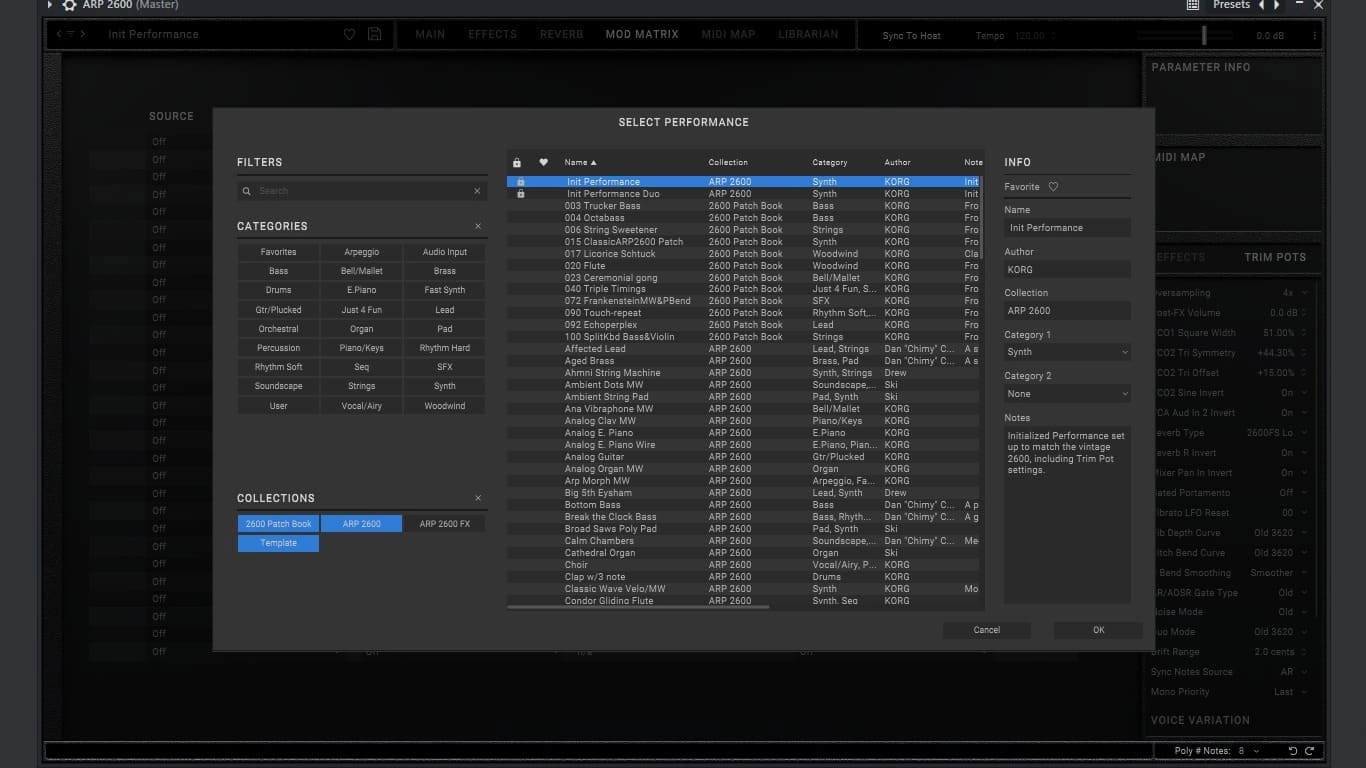Viewport: 1366px width, 768px height.
Task: Toggle the Favorite heart in INFO panel
Action: click(x=1053, y=187)
